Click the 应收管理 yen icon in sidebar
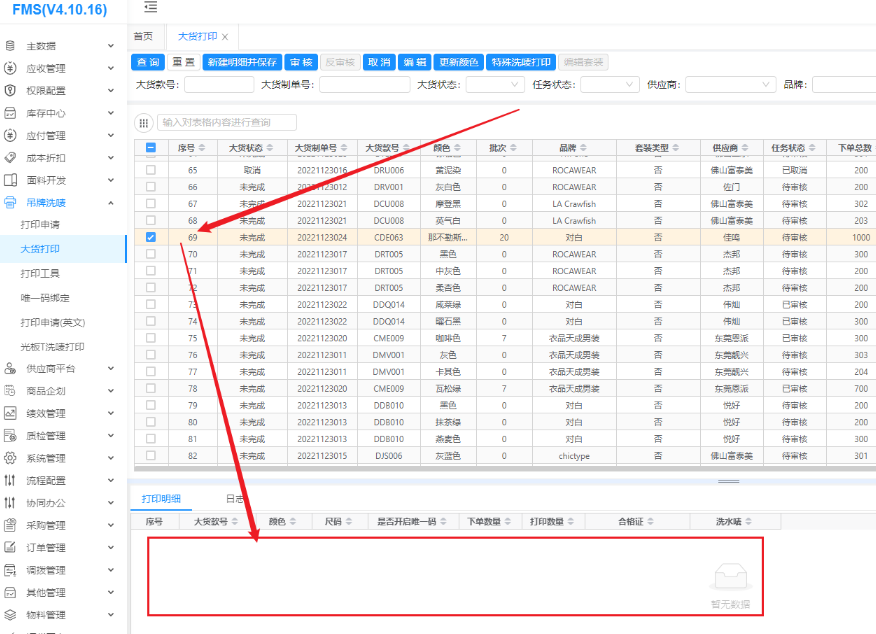 [x=10, y=69]
